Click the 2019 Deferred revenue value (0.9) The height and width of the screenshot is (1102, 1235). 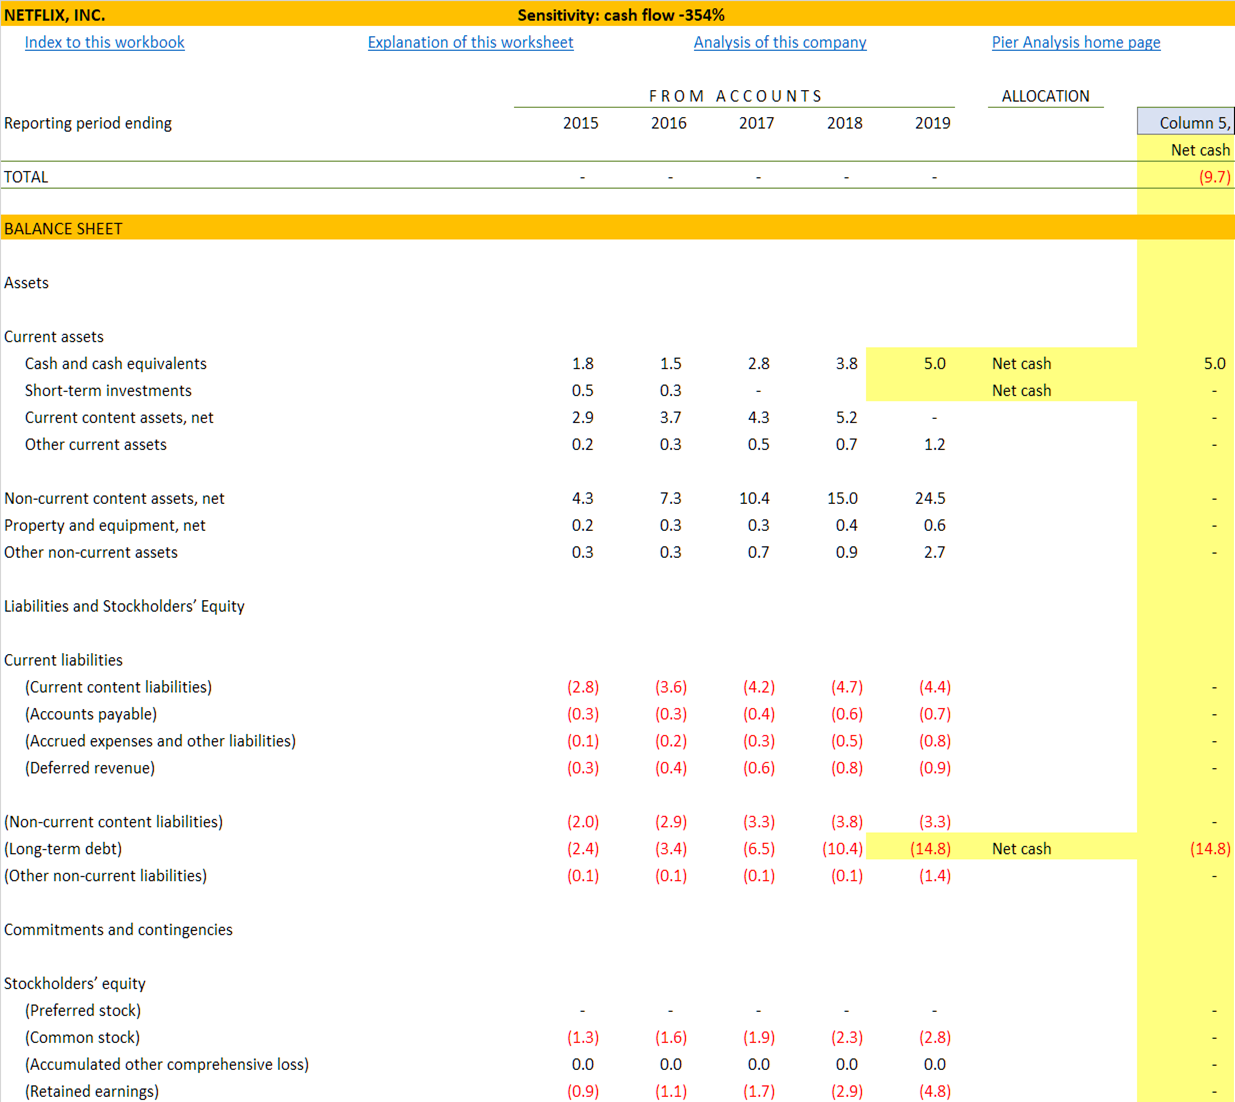[934, 769]
